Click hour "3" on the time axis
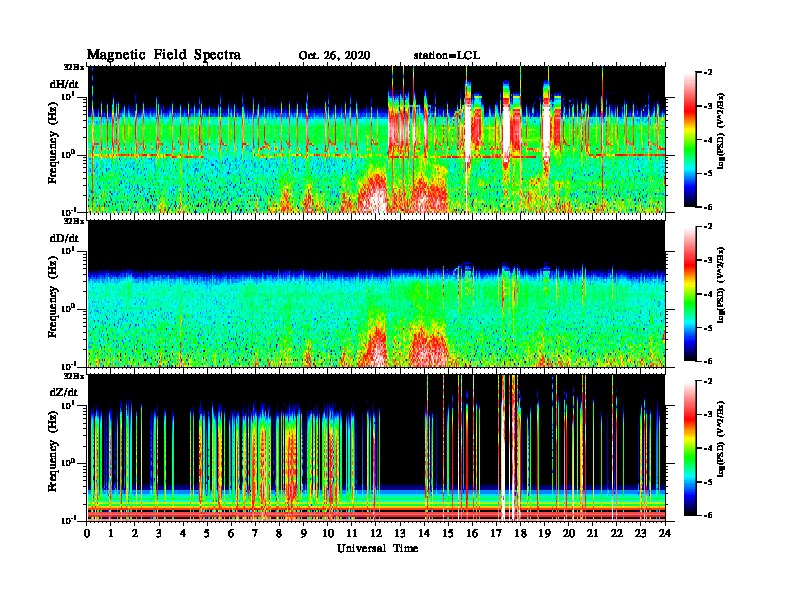Screen dimensions: 792x612 tap(159, 533)
